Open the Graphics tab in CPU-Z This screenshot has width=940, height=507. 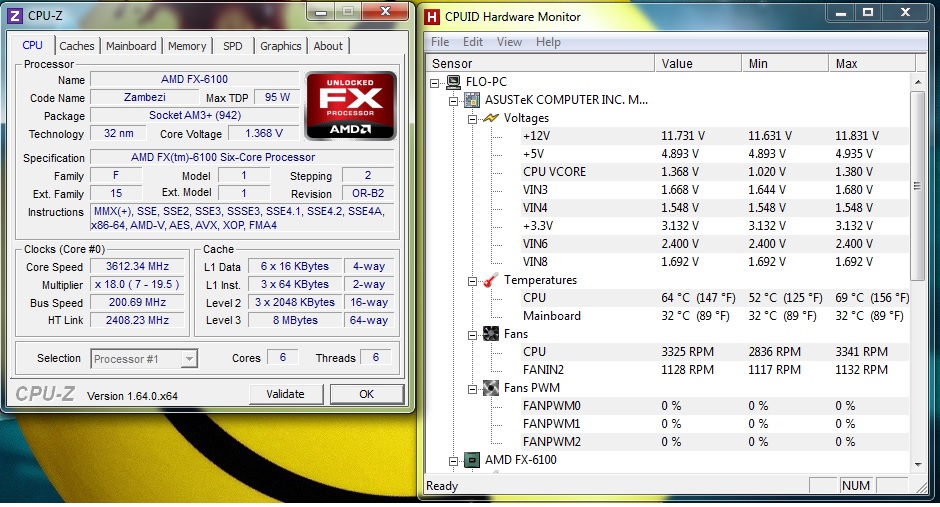click(x=281, y=46)
